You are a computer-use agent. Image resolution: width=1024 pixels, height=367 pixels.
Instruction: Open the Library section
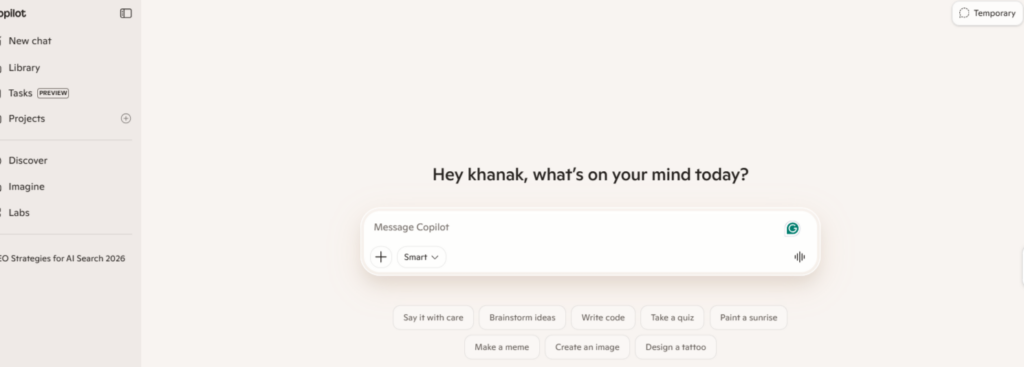(x=24, y=67)
